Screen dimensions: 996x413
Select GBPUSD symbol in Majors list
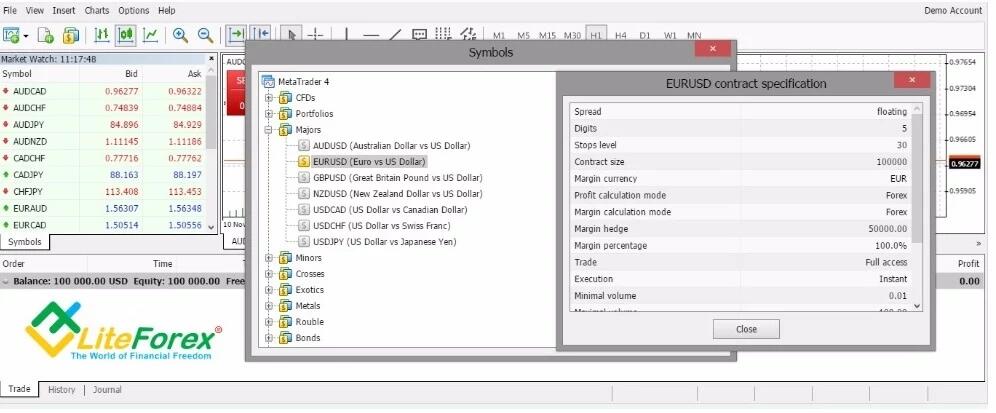398,177
